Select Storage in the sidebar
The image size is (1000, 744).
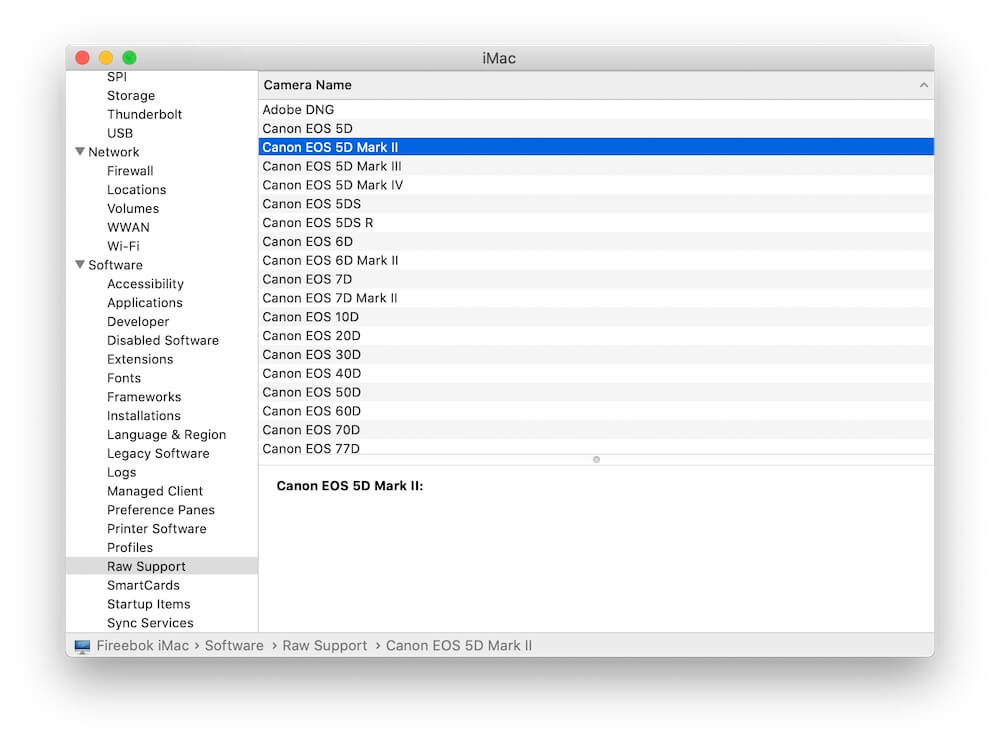tap(131, 96)
